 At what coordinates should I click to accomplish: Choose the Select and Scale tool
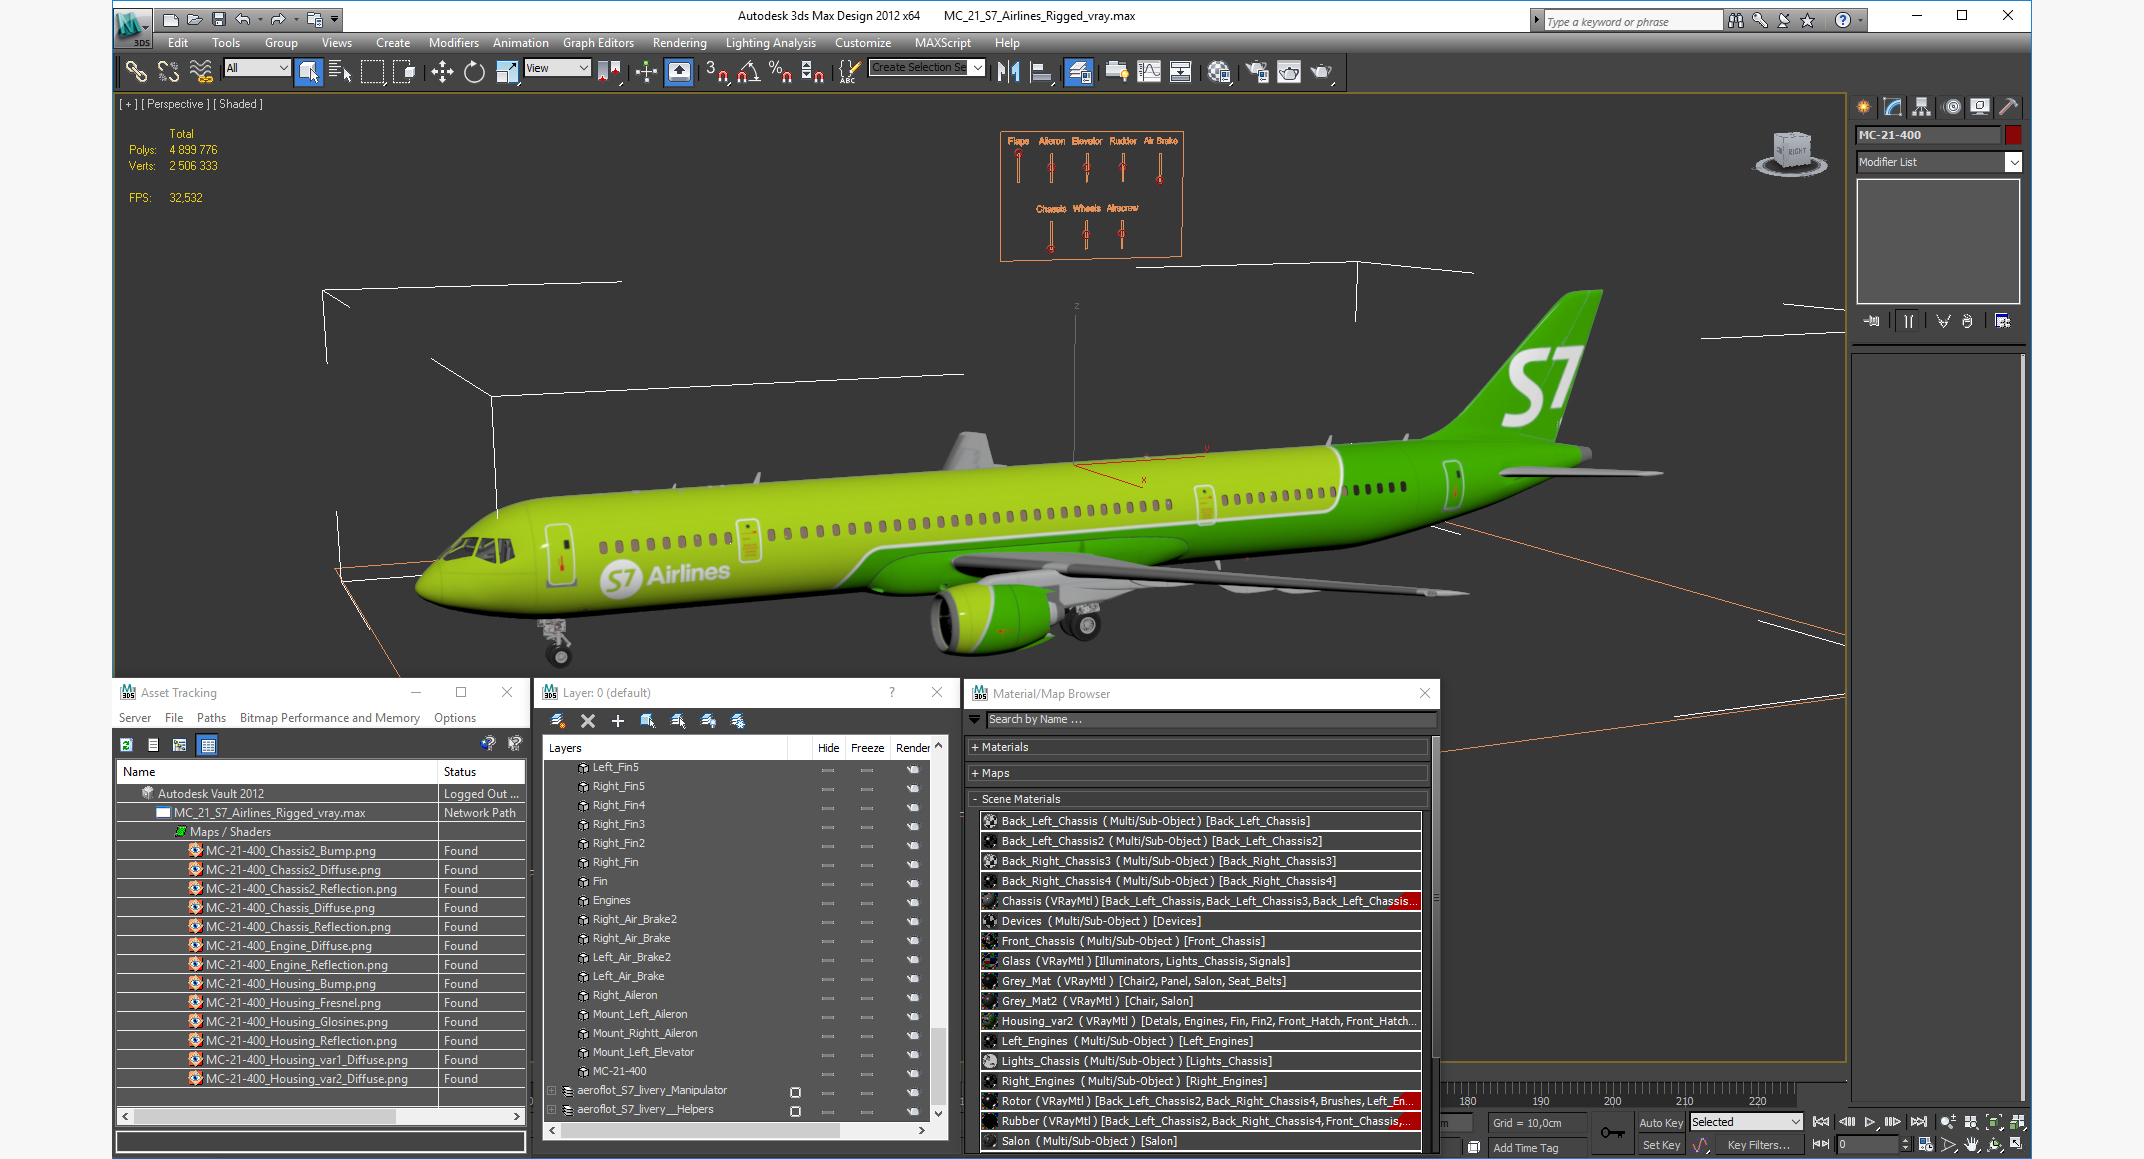pos(507,71)
